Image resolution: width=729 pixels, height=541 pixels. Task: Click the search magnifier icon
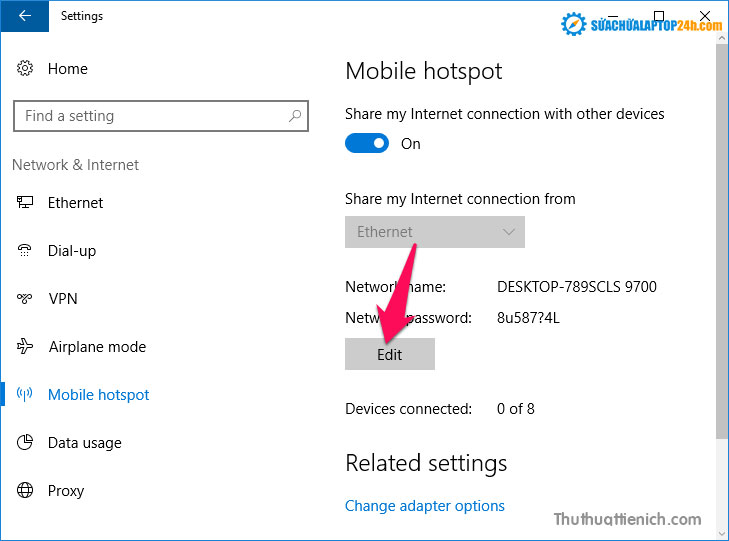pyautogui.click(x=295, y=116)
